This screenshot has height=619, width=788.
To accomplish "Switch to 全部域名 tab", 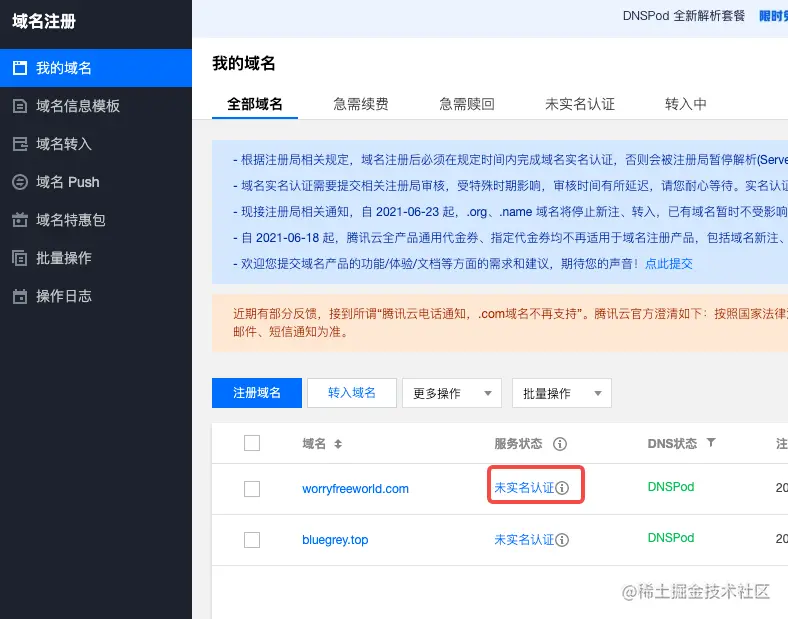I will [255, 104].
